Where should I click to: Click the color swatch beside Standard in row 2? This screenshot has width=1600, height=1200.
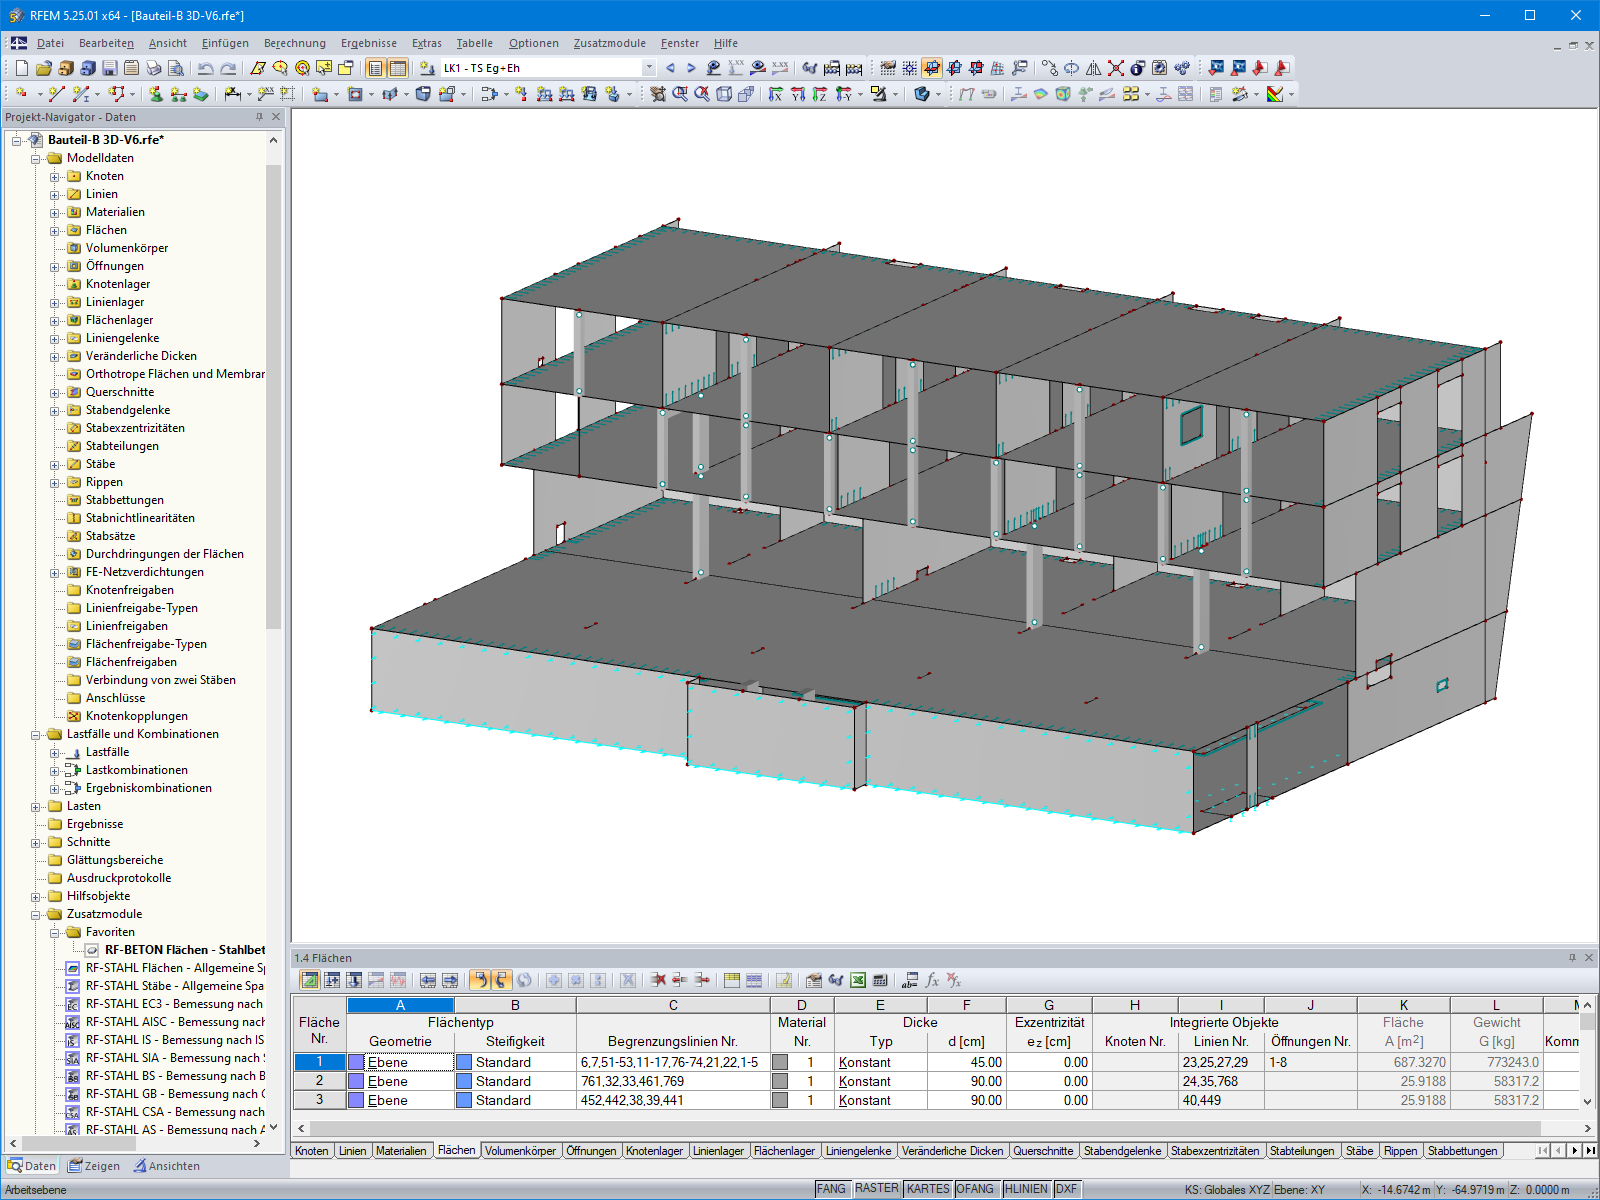[463, 1081]
